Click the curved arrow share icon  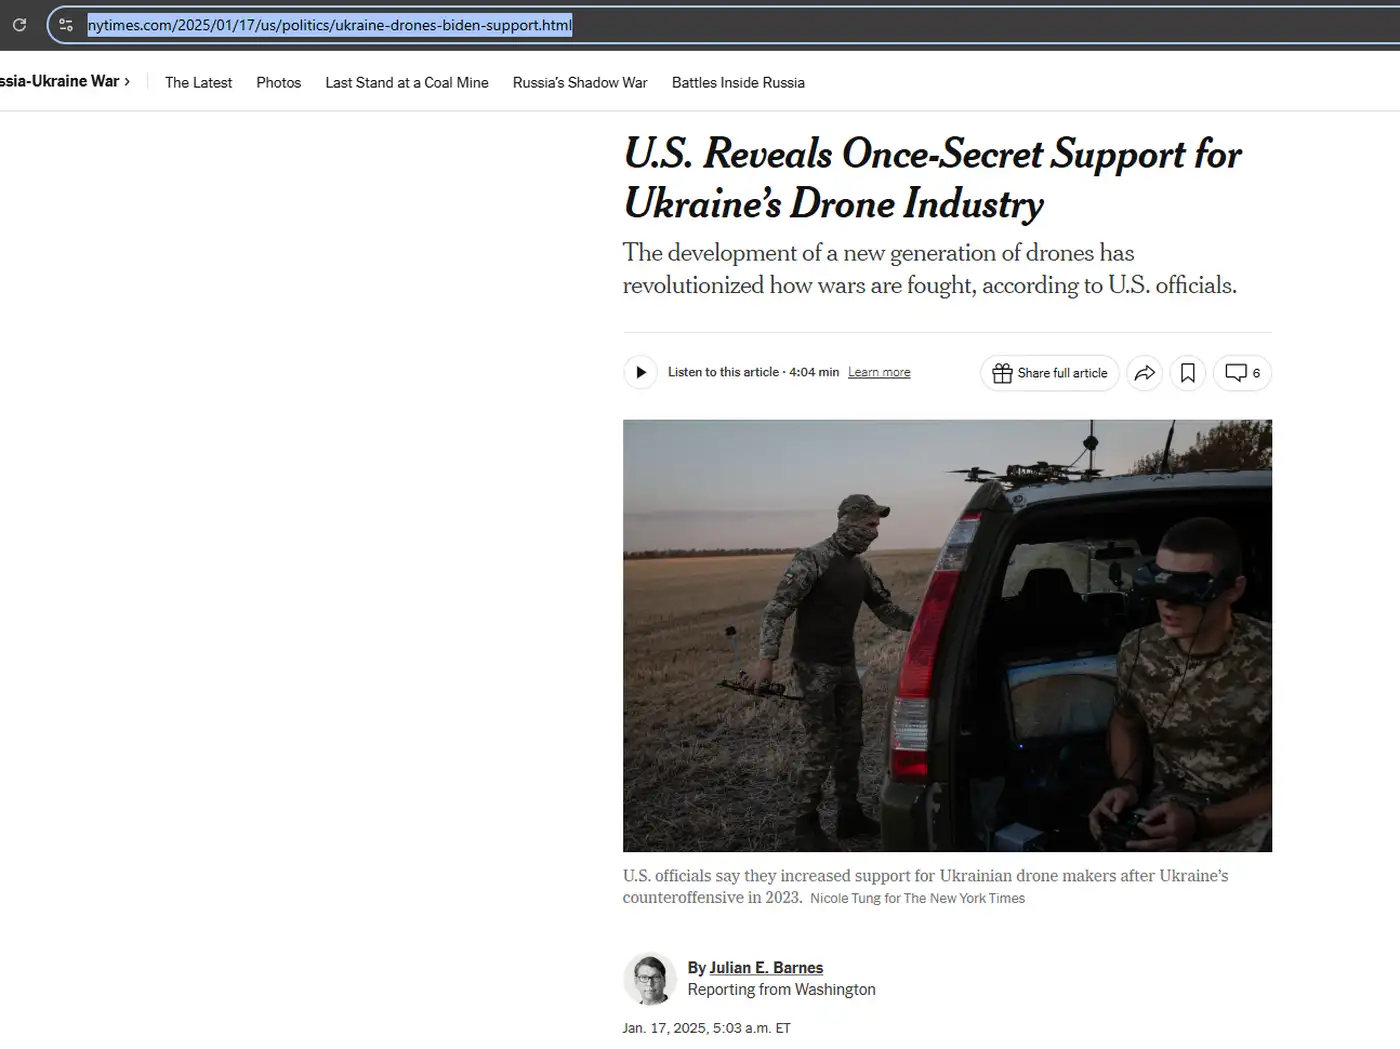click(x=1144, y=373)
